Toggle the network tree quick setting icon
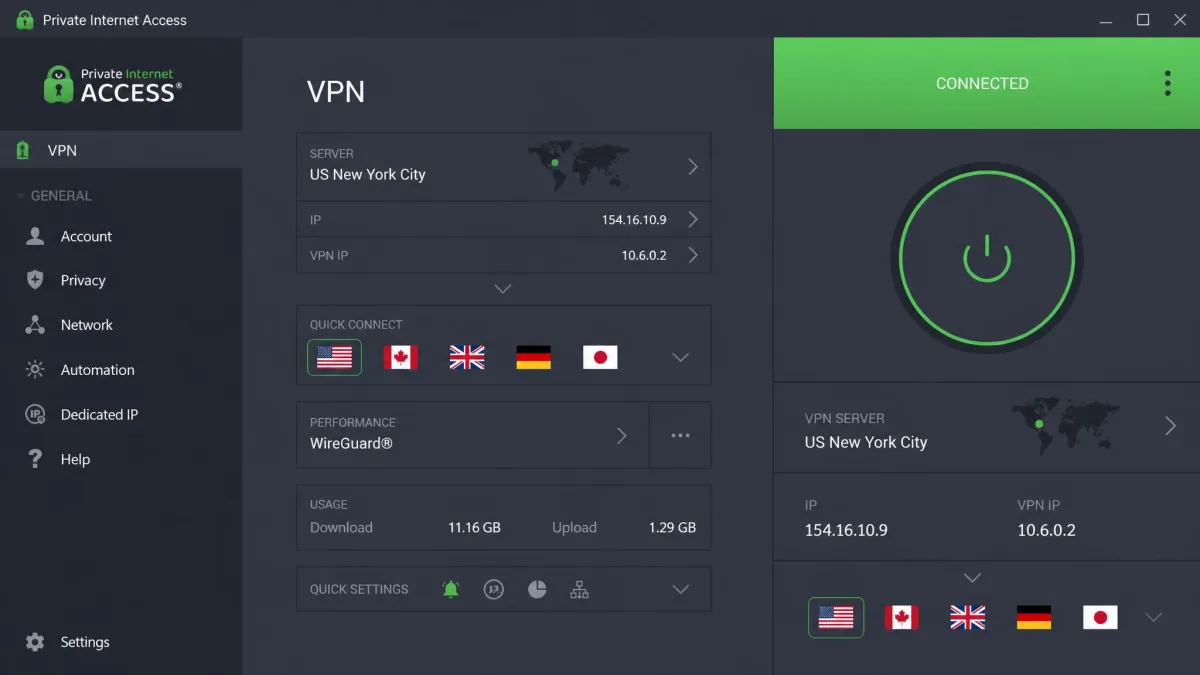This screenshot has width=1200, height=675. (579, 589)
